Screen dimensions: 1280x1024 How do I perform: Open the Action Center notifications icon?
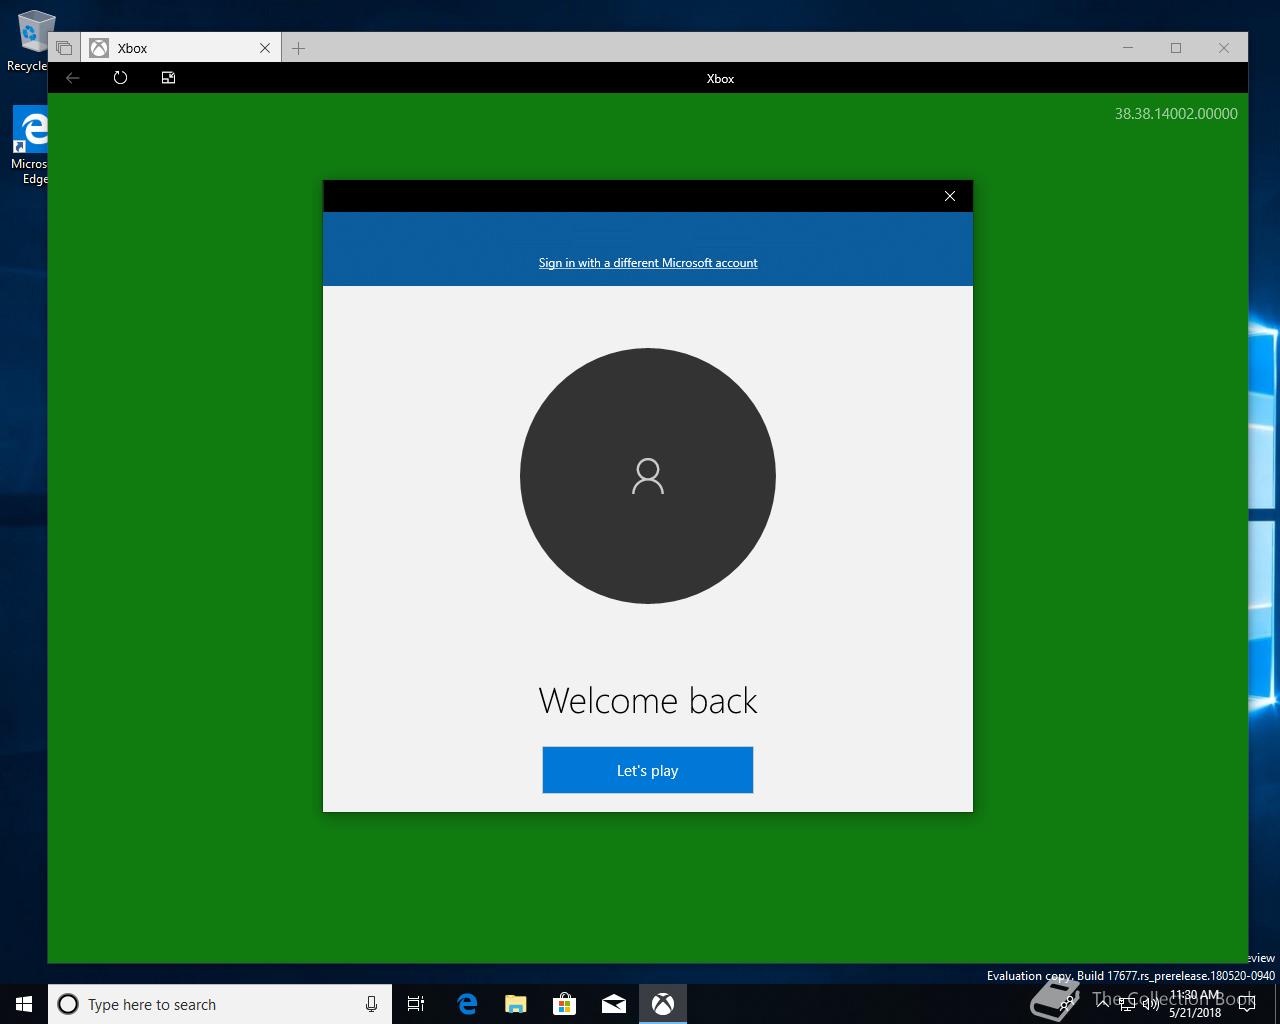tap(1246, 1004)
